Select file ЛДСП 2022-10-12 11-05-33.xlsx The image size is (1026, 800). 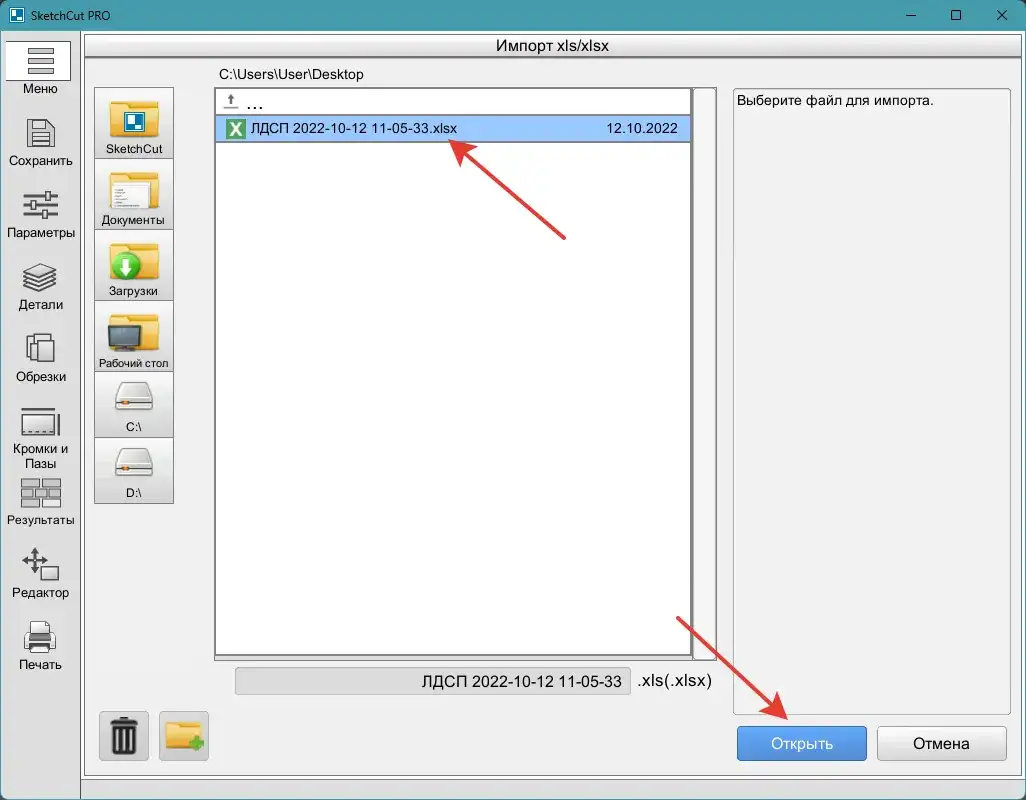(354, 129)
